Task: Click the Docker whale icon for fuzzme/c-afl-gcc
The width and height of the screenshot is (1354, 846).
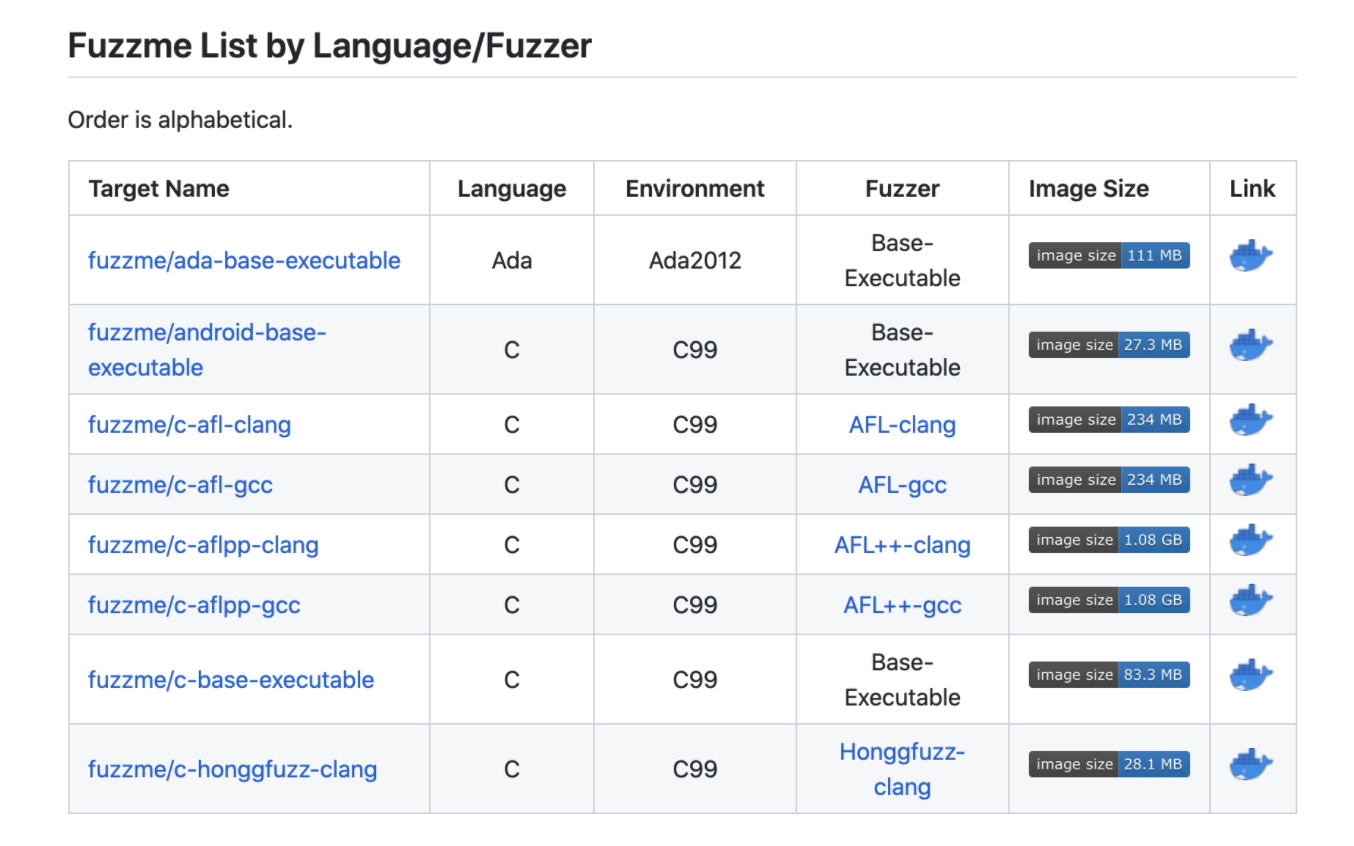Action: (1251, 482)
